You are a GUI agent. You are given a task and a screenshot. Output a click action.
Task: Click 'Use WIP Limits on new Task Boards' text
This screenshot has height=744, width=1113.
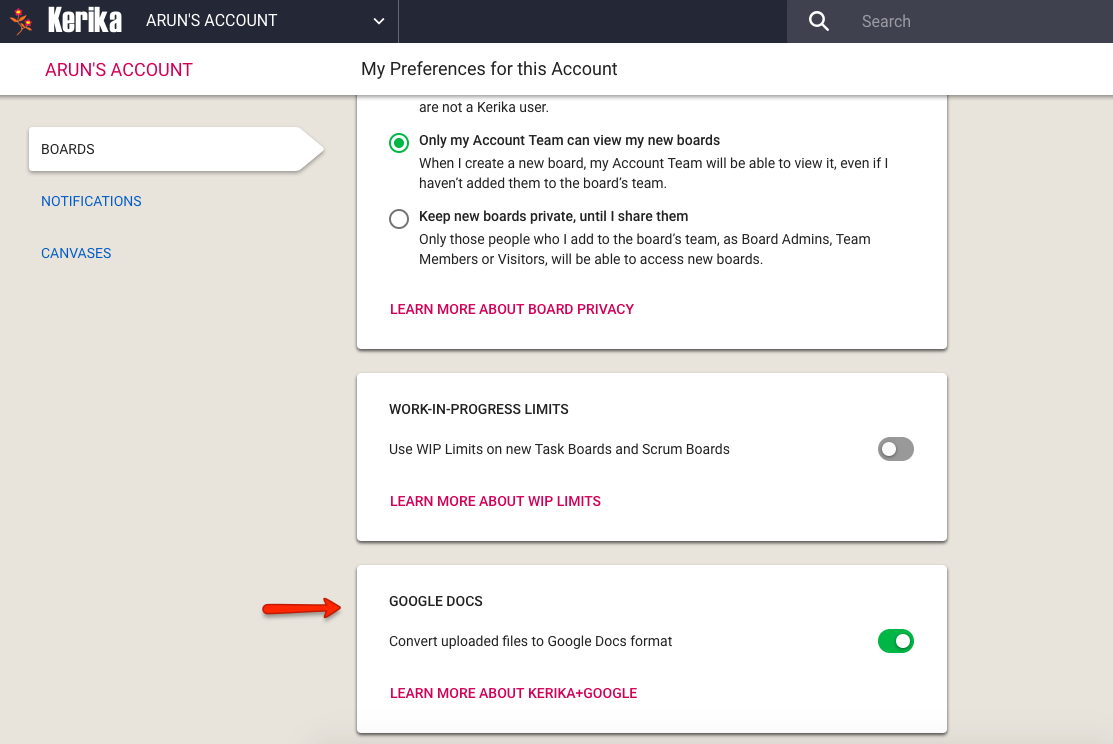pos(559,449)
